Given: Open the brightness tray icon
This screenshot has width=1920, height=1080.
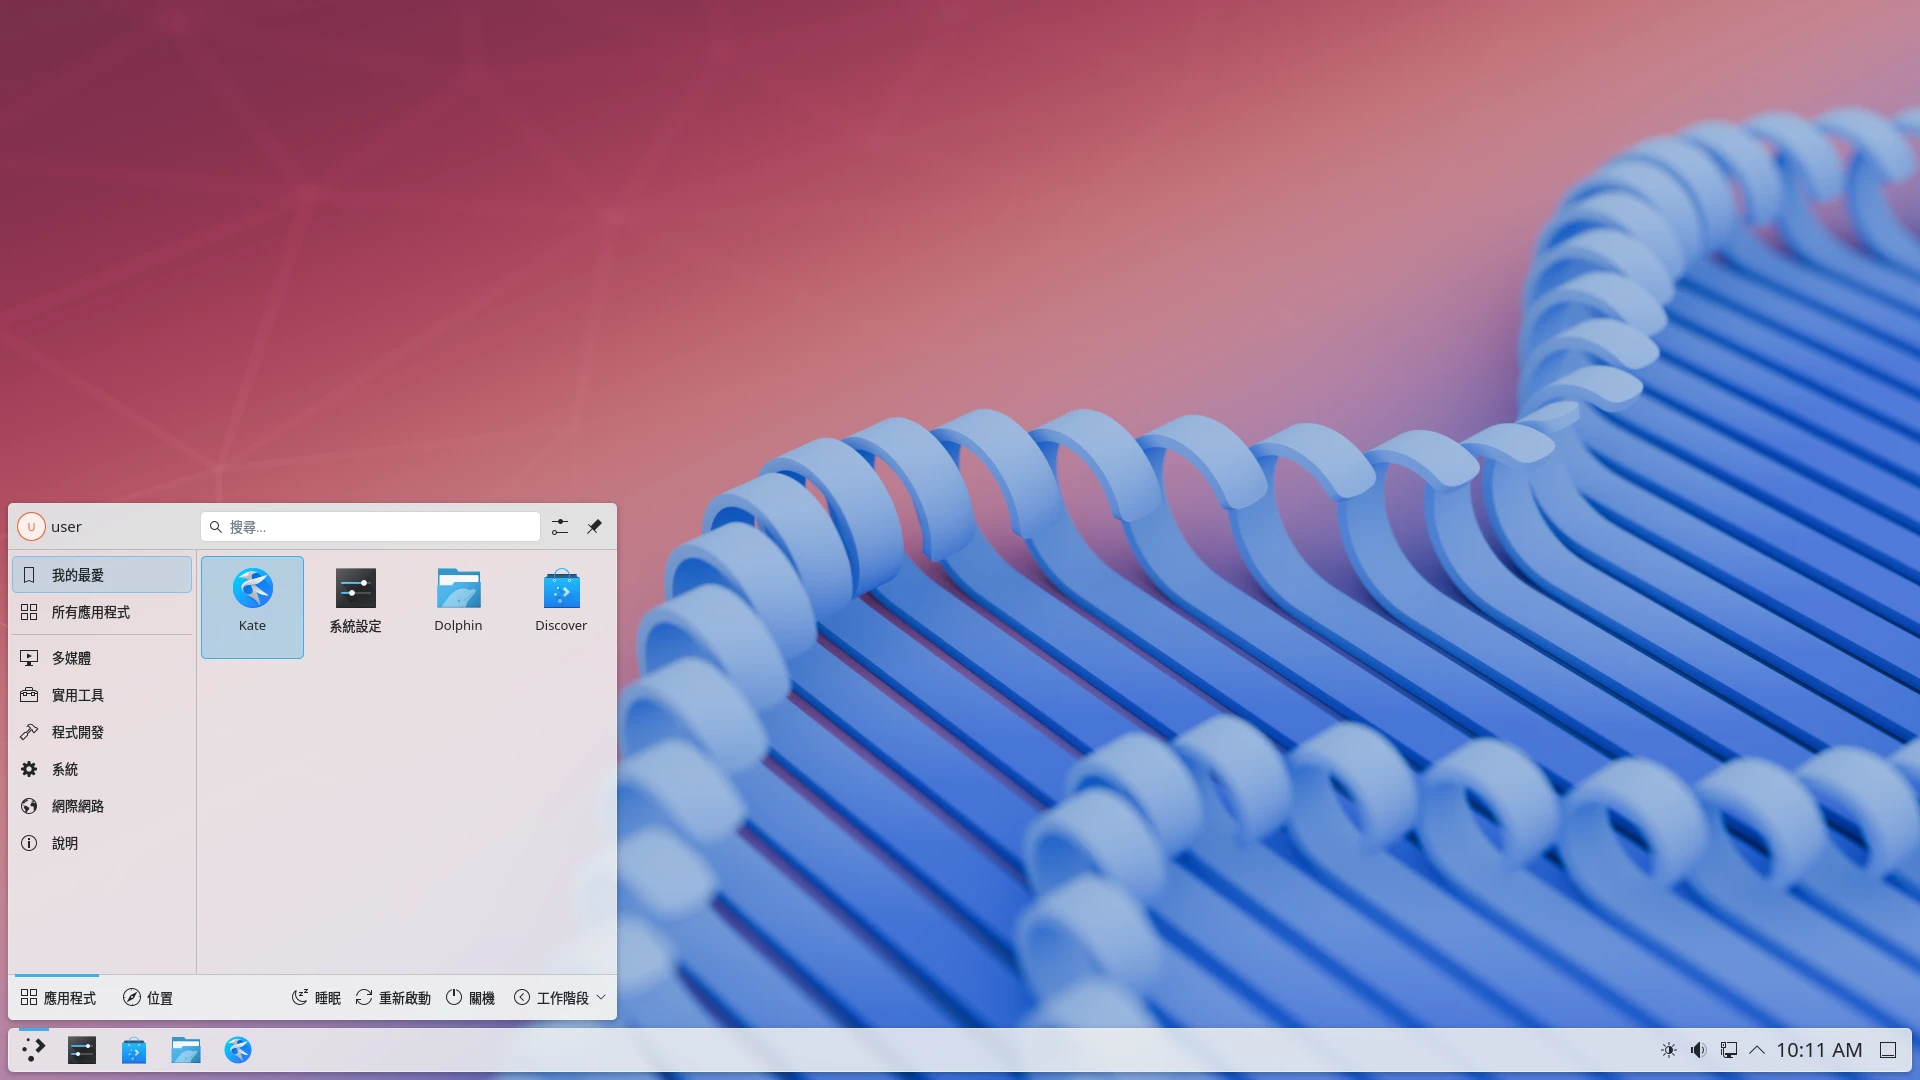Looking at the screenshot, I should pyautogui.click(x=1669, y=1050).
